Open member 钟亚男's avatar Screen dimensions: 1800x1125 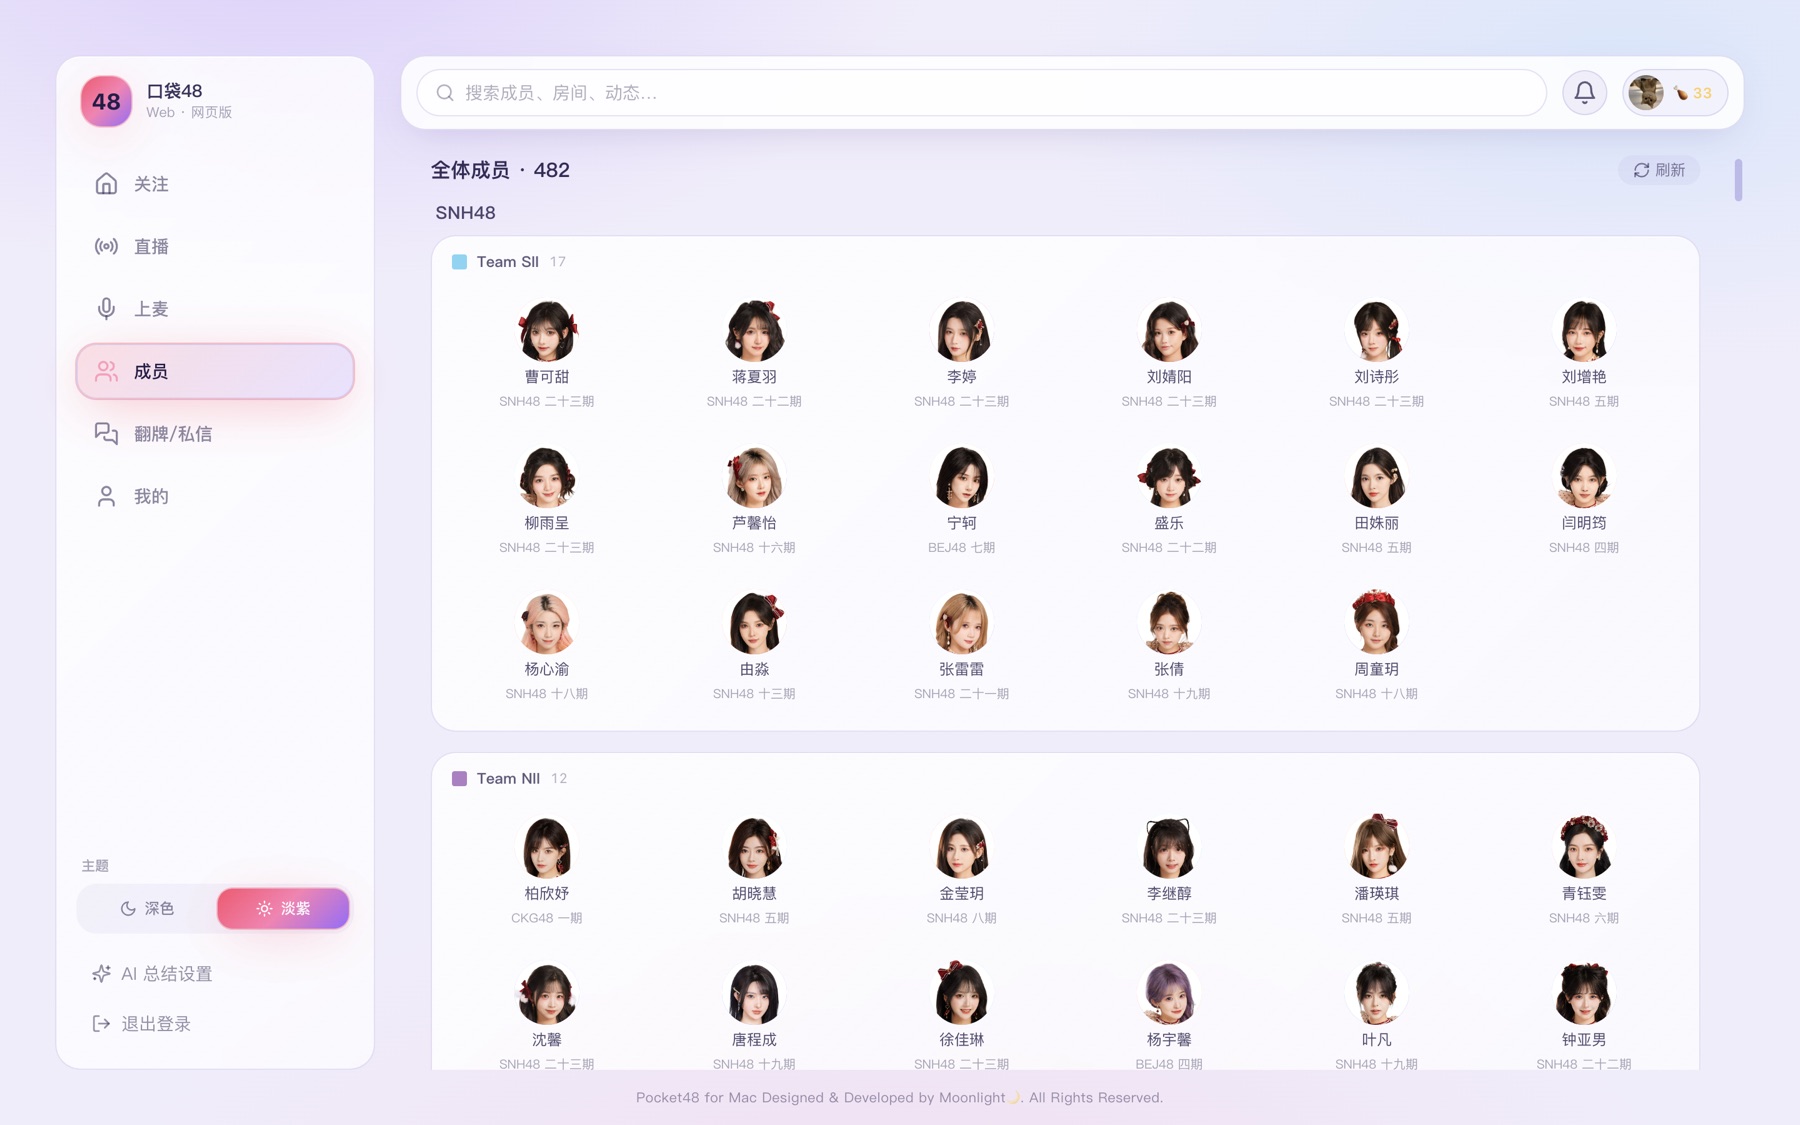[1584, 994]
